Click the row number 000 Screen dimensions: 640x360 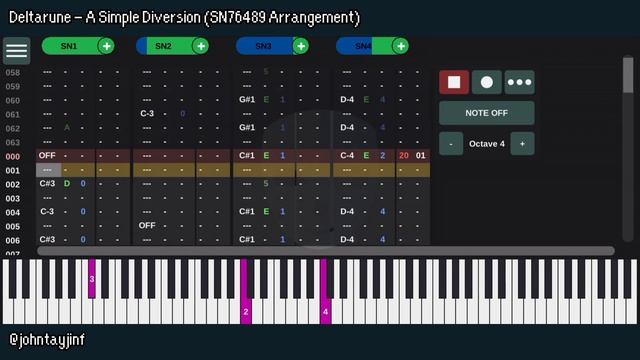pos(13,157)
